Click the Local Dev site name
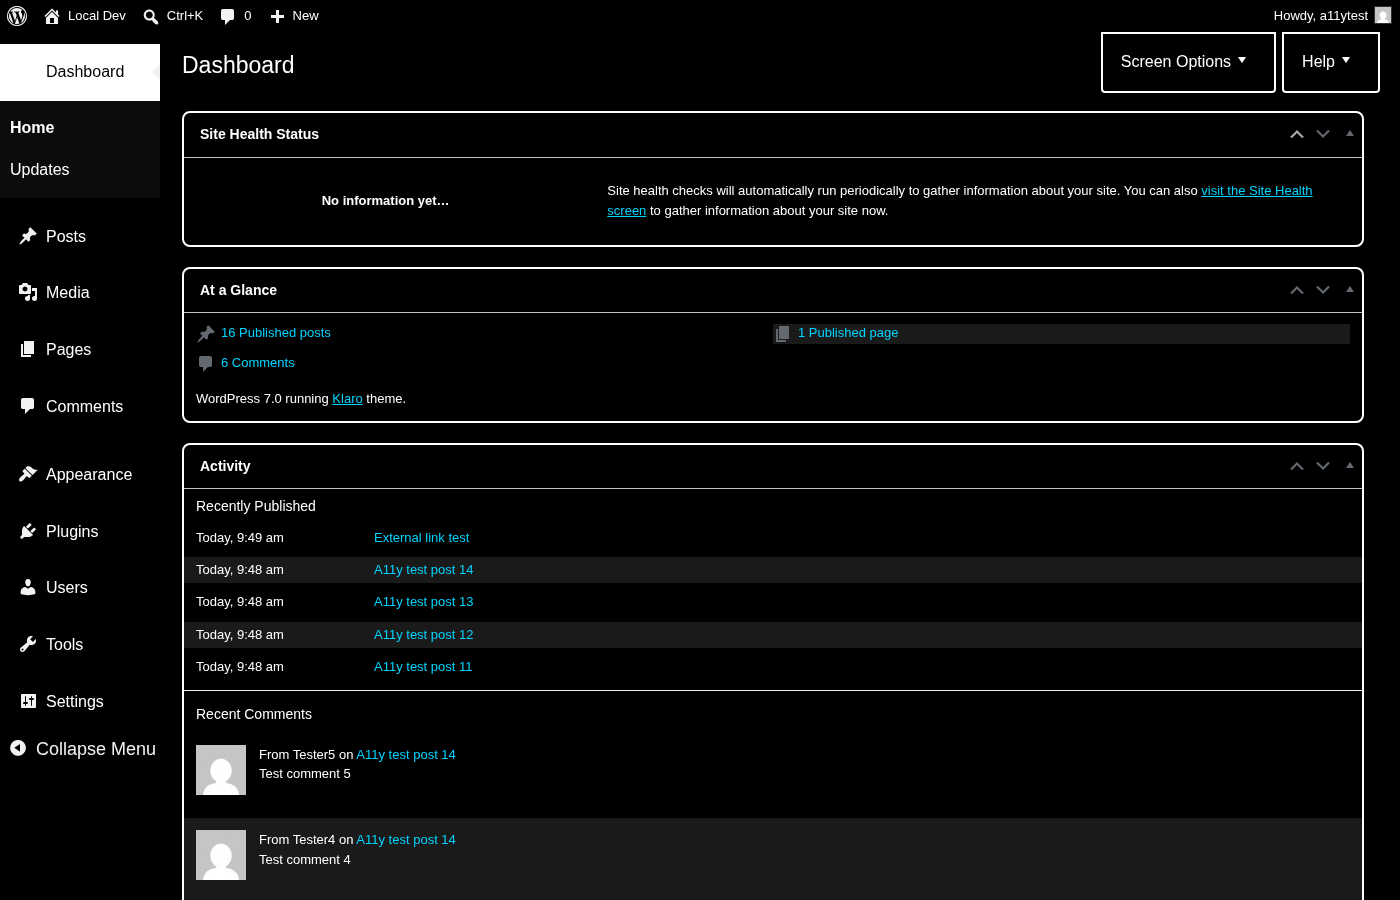Screen dimensions: 1400x900 pyautogui.click(x=97, y=16)
